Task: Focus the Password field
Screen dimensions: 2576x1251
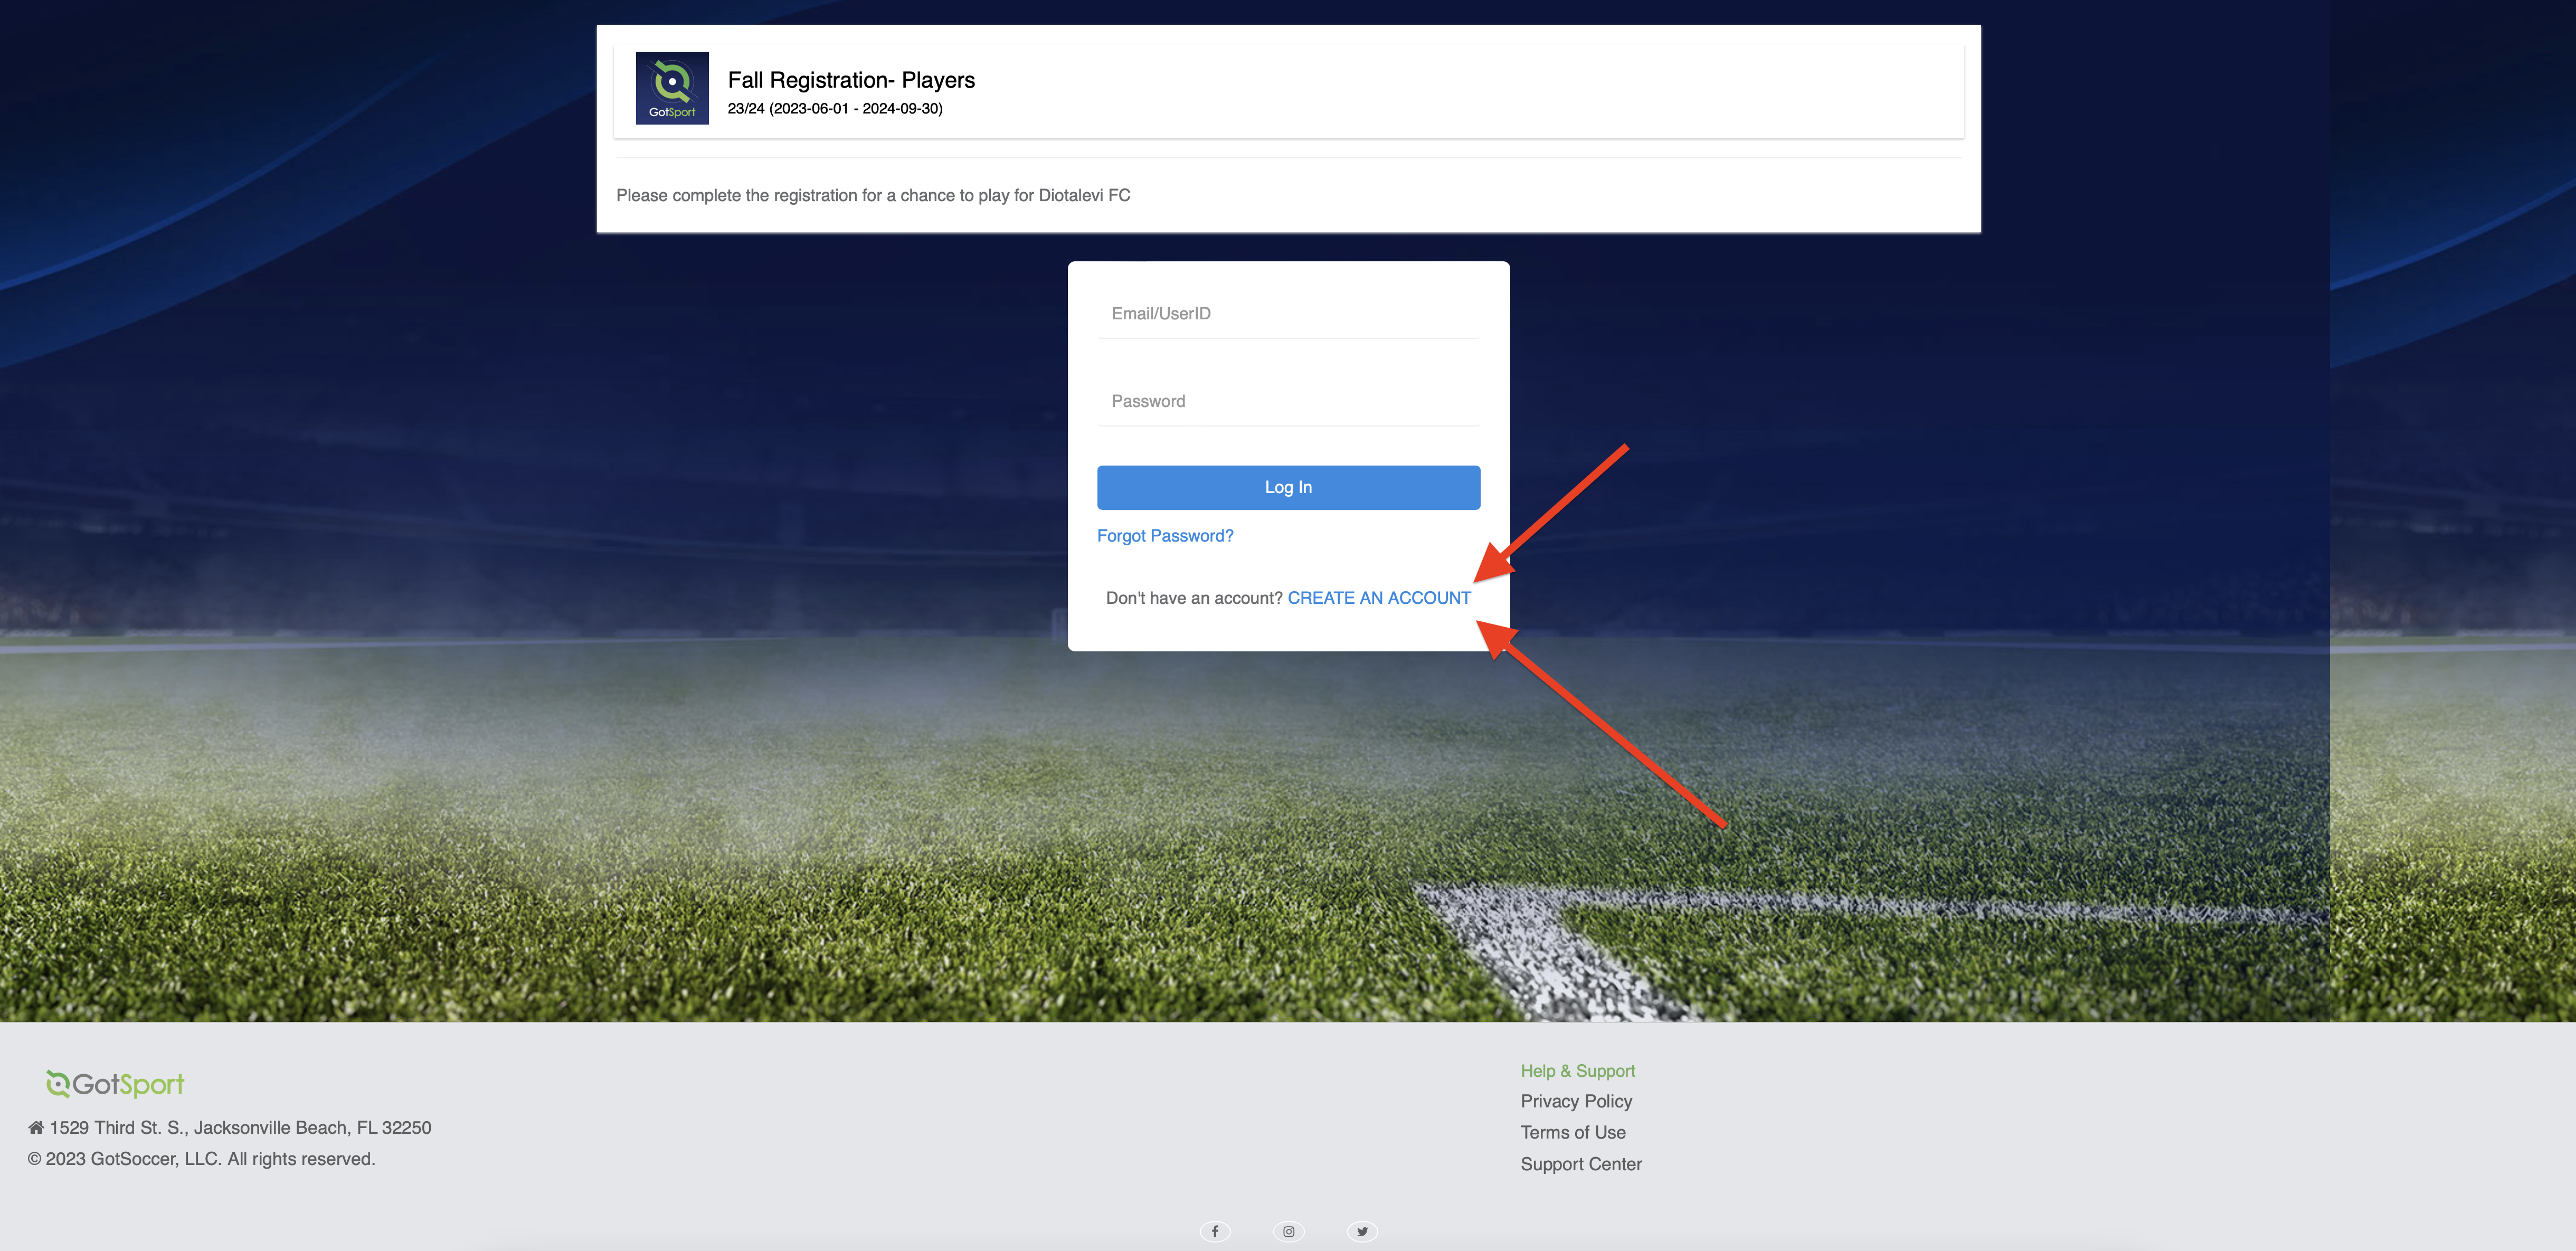Action: [1288, 401]
